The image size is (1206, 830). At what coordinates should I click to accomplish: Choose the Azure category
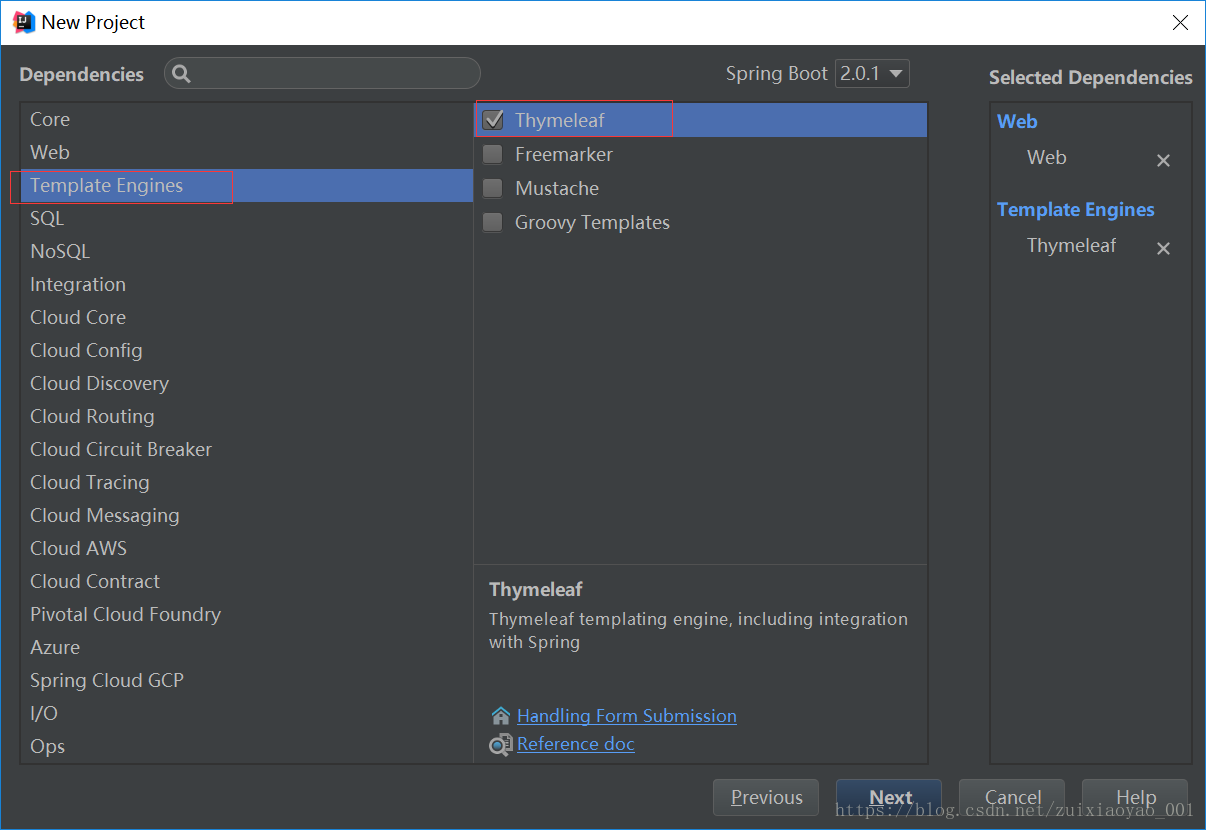[246, 647]
